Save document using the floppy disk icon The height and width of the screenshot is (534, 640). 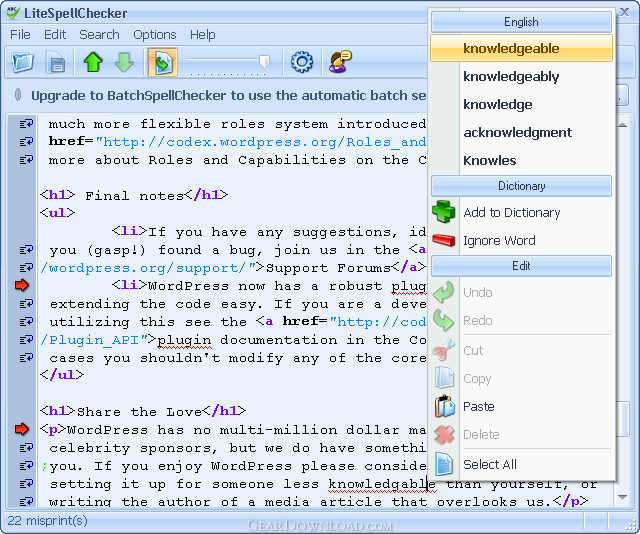[56, 62]
